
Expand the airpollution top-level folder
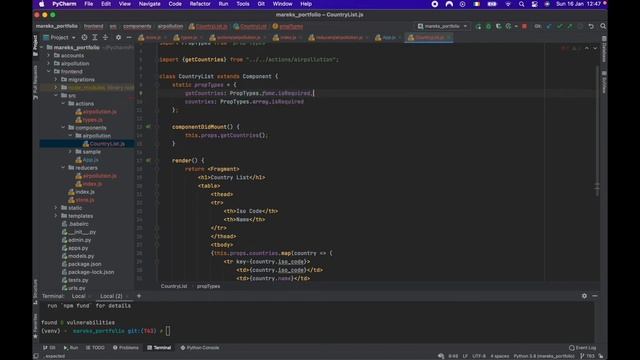49,64
